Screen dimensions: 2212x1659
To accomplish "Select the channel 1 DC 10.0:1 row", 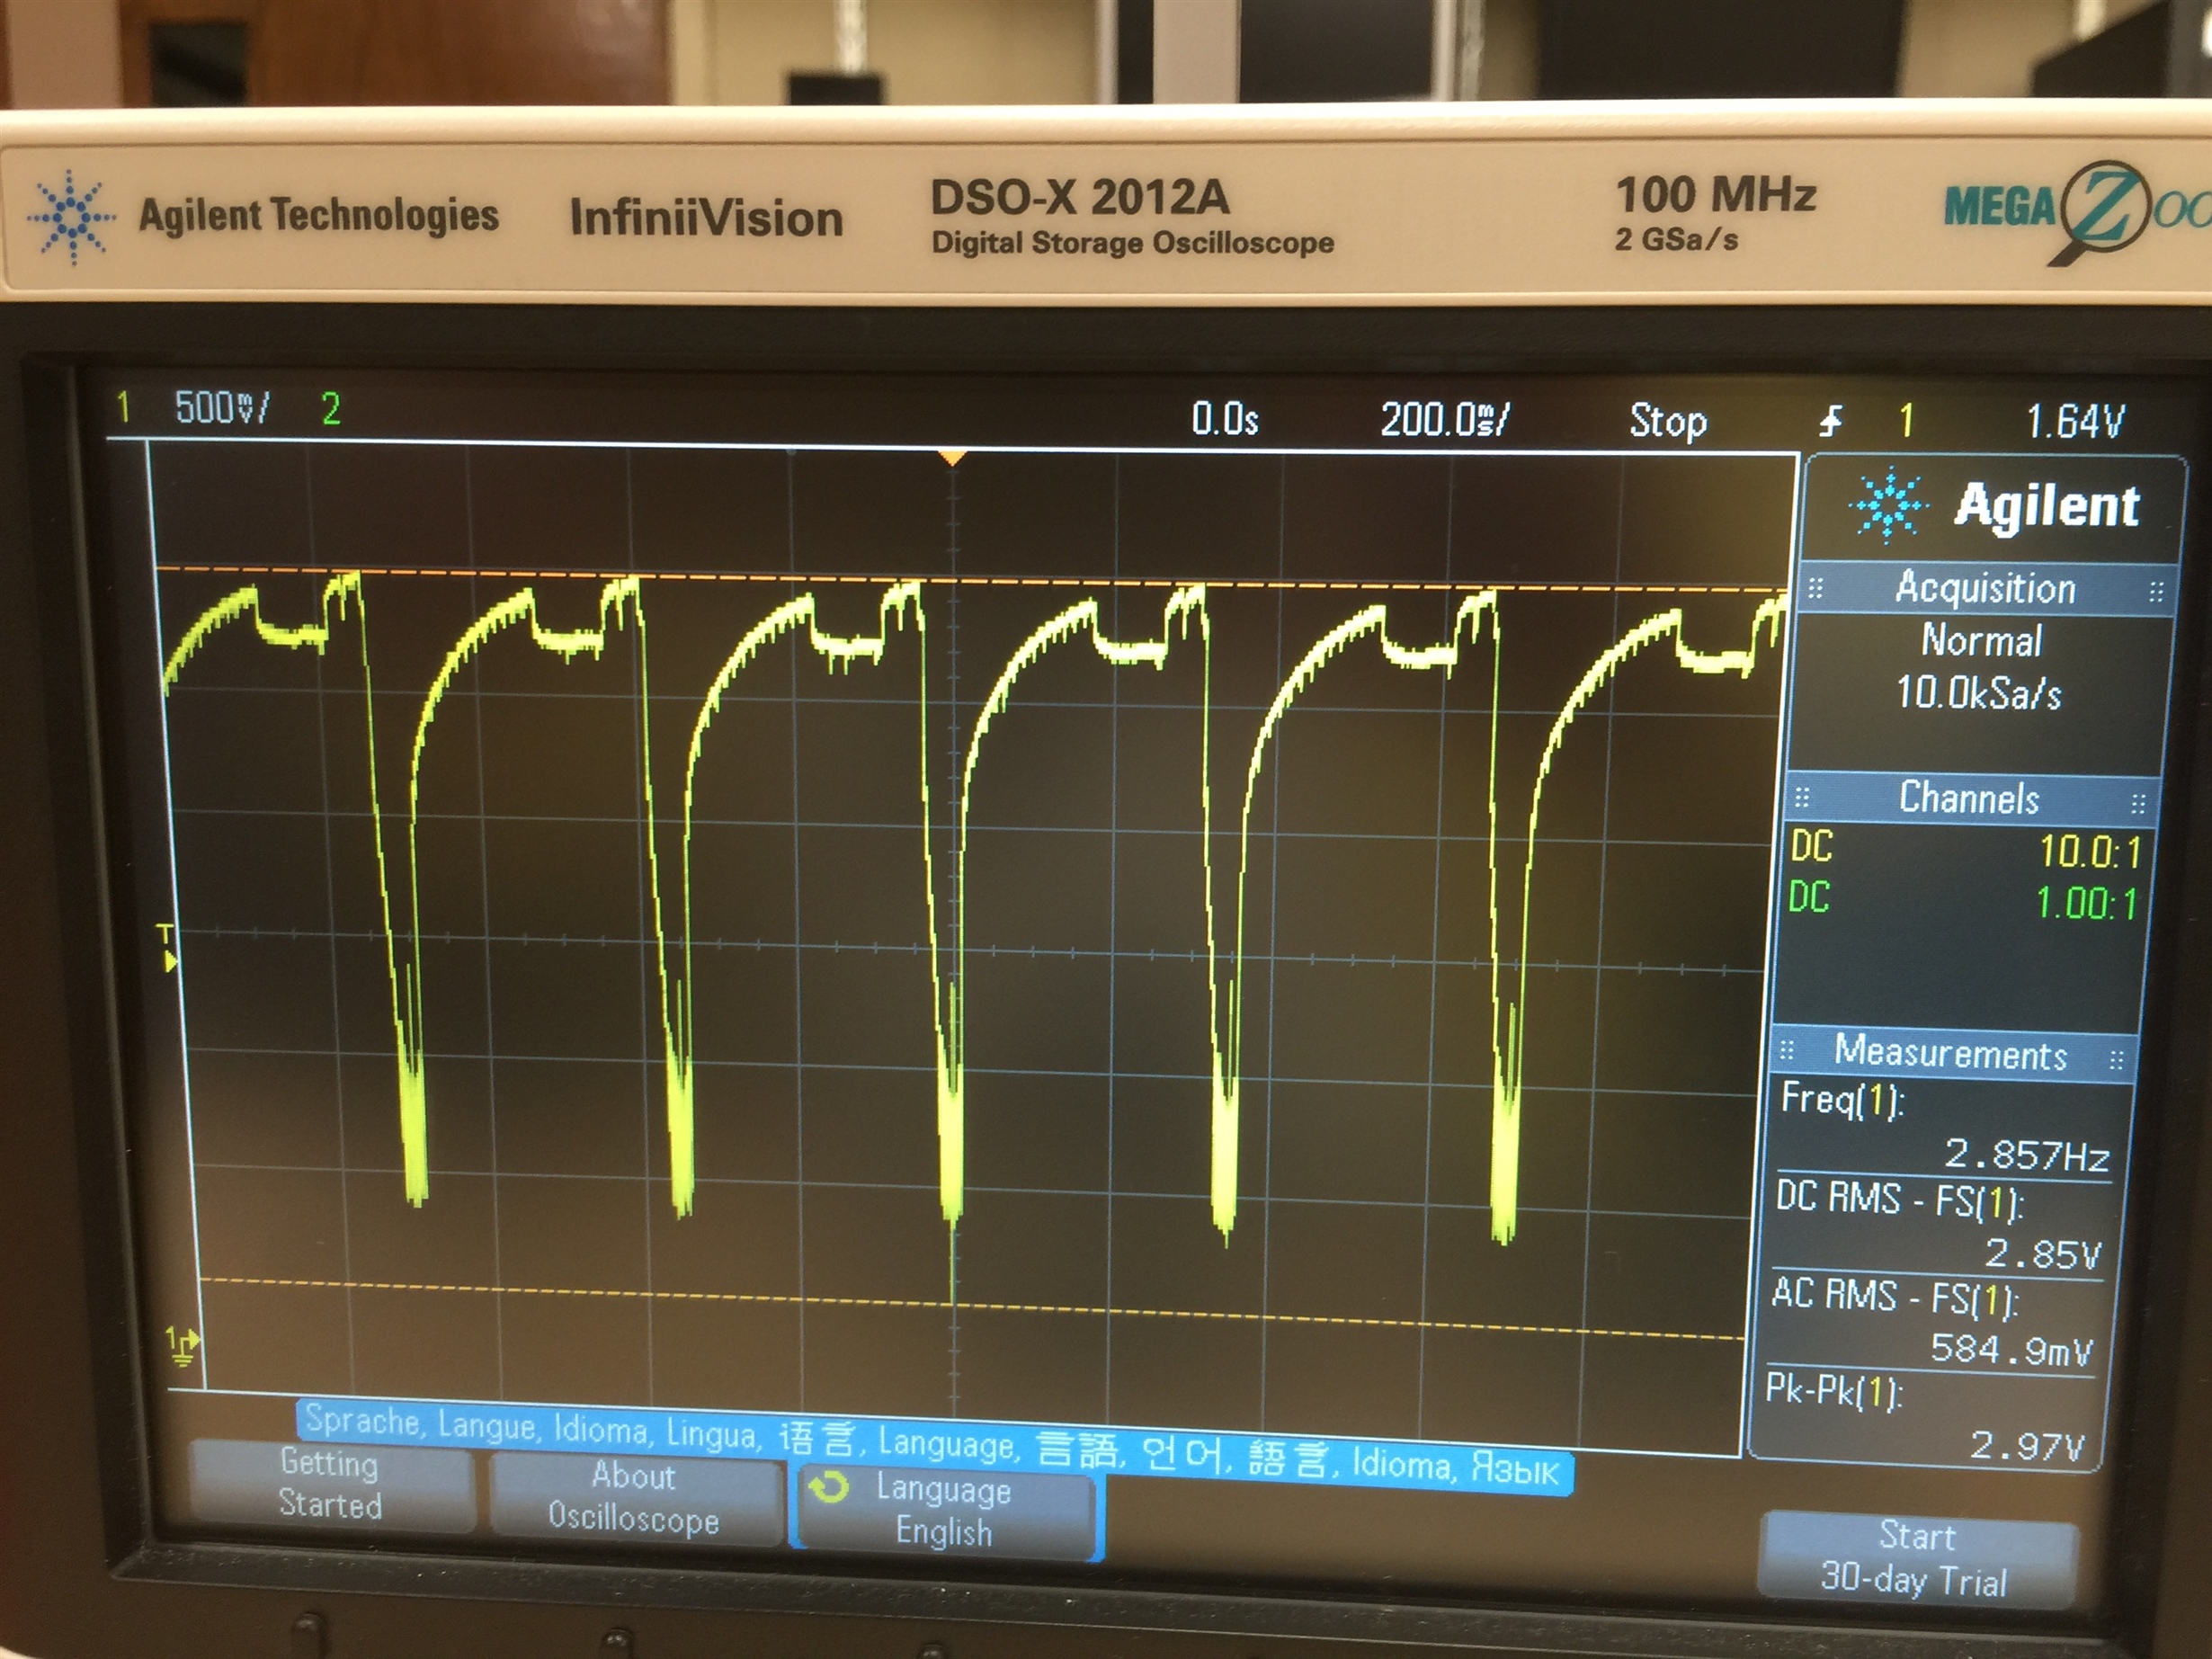I will point(1964,849).
